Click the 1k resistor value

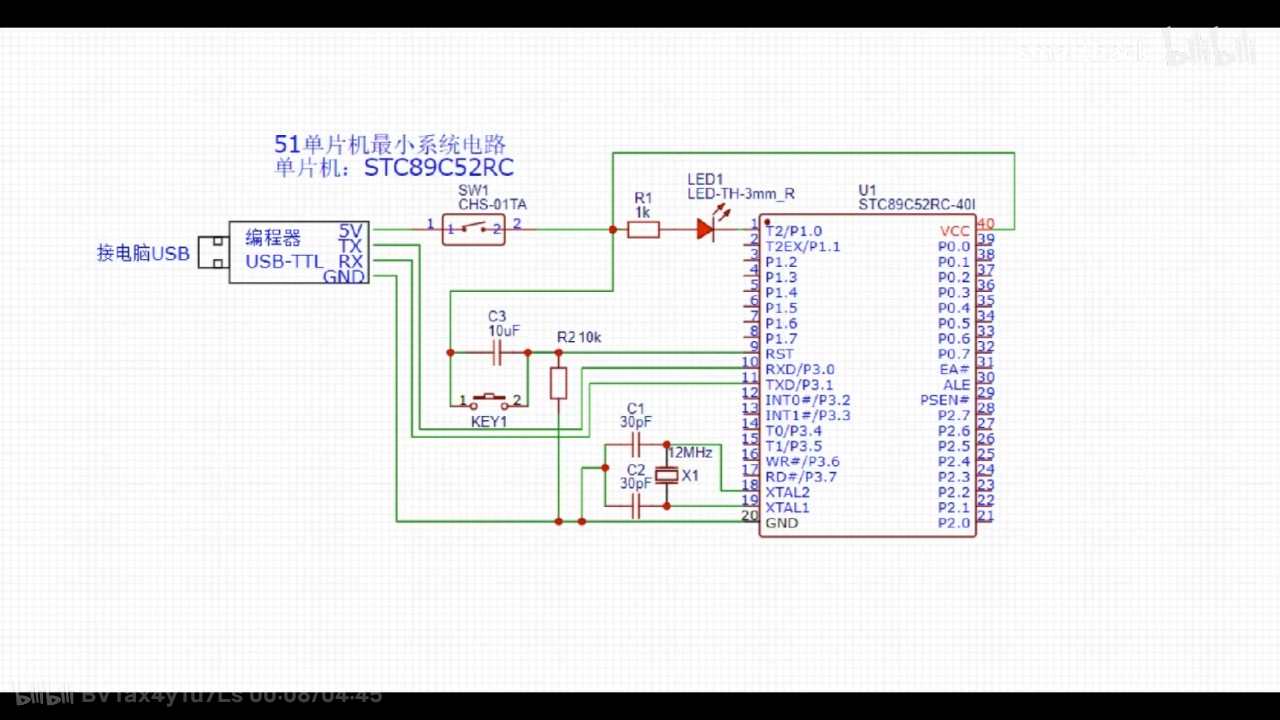[643, 213]
